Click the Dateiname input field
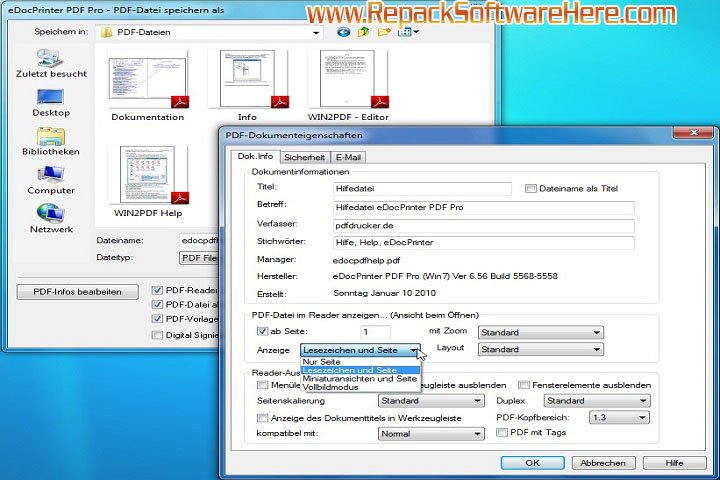Viewport: 720px width, 480px height. [x=199, y=241]
